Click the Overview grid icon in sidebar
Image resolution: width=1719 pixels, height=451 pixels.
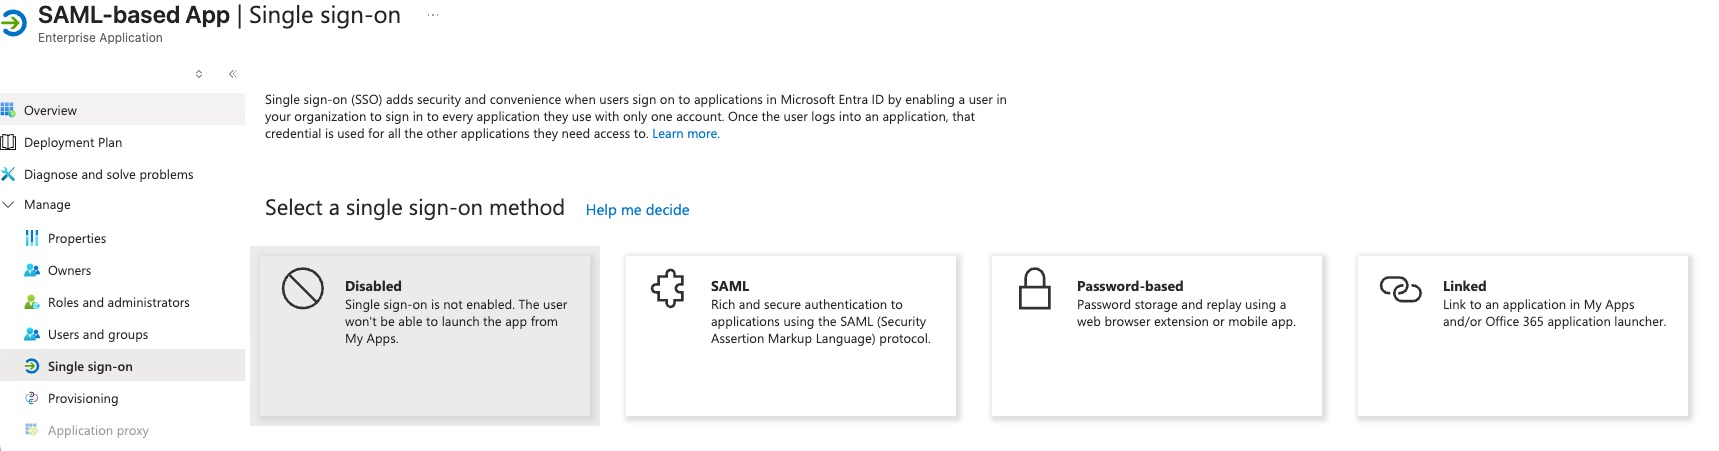8,110
